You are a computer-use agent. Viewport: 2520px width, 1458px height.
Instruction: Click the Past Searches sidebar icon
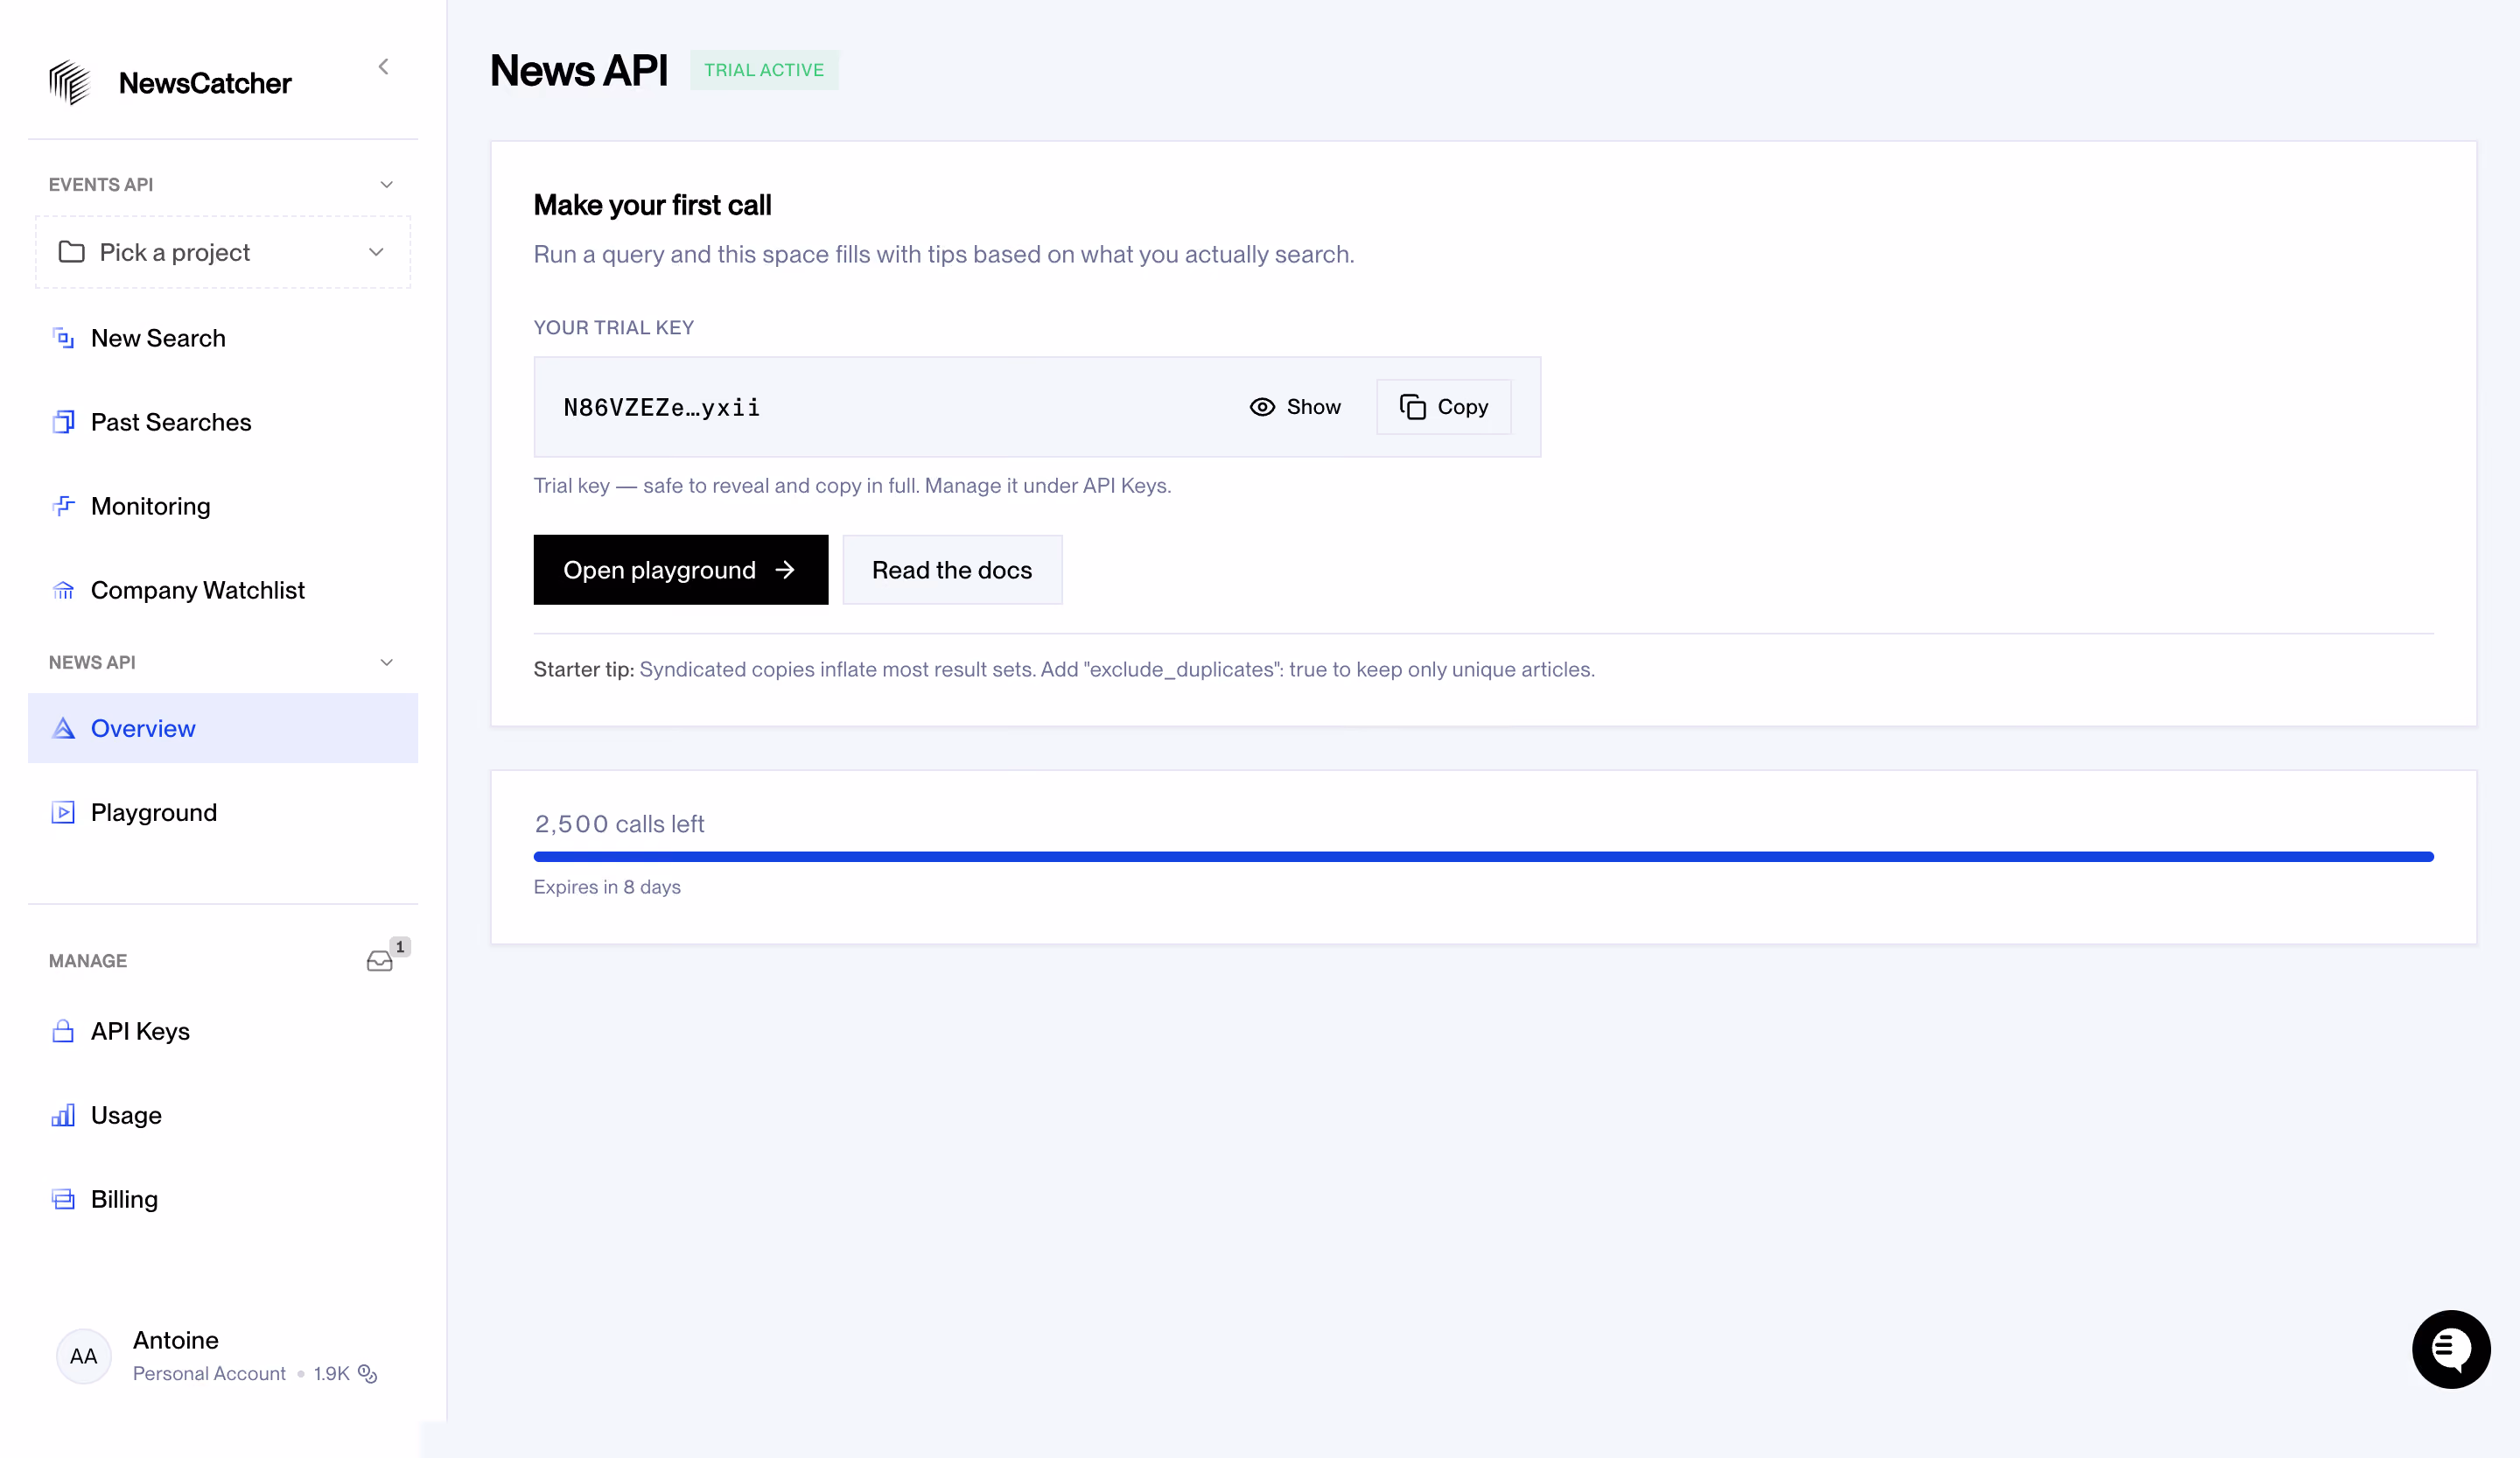pyautogui.click(x=64, y=422)
